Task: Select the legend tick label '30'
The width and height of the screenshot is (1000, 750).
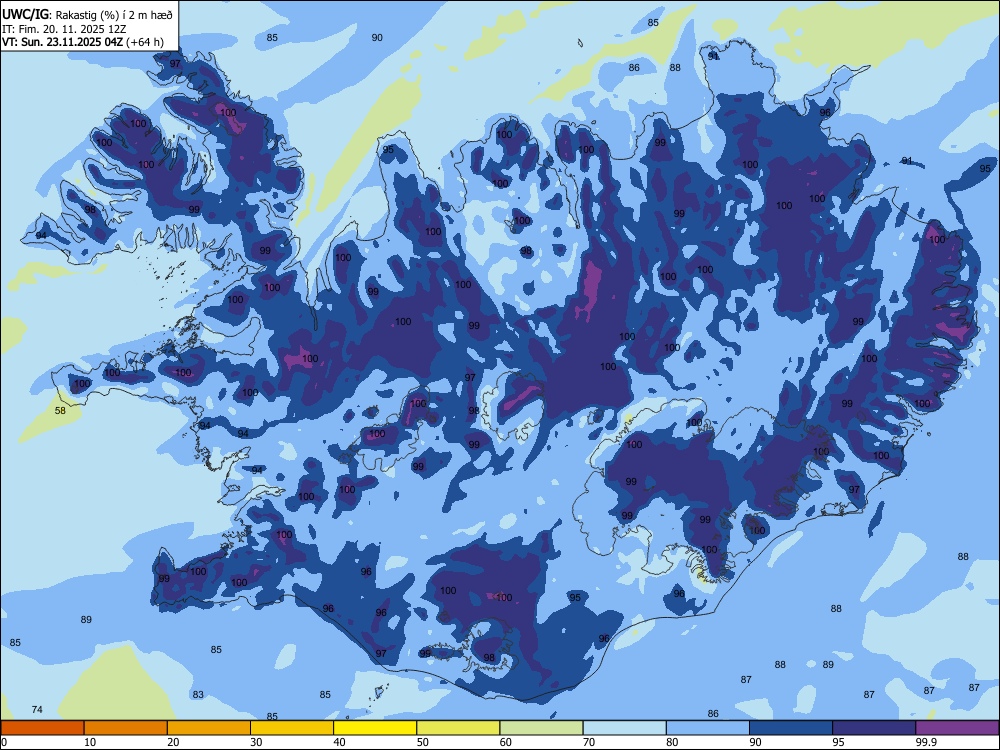Action: coord(256,742)
